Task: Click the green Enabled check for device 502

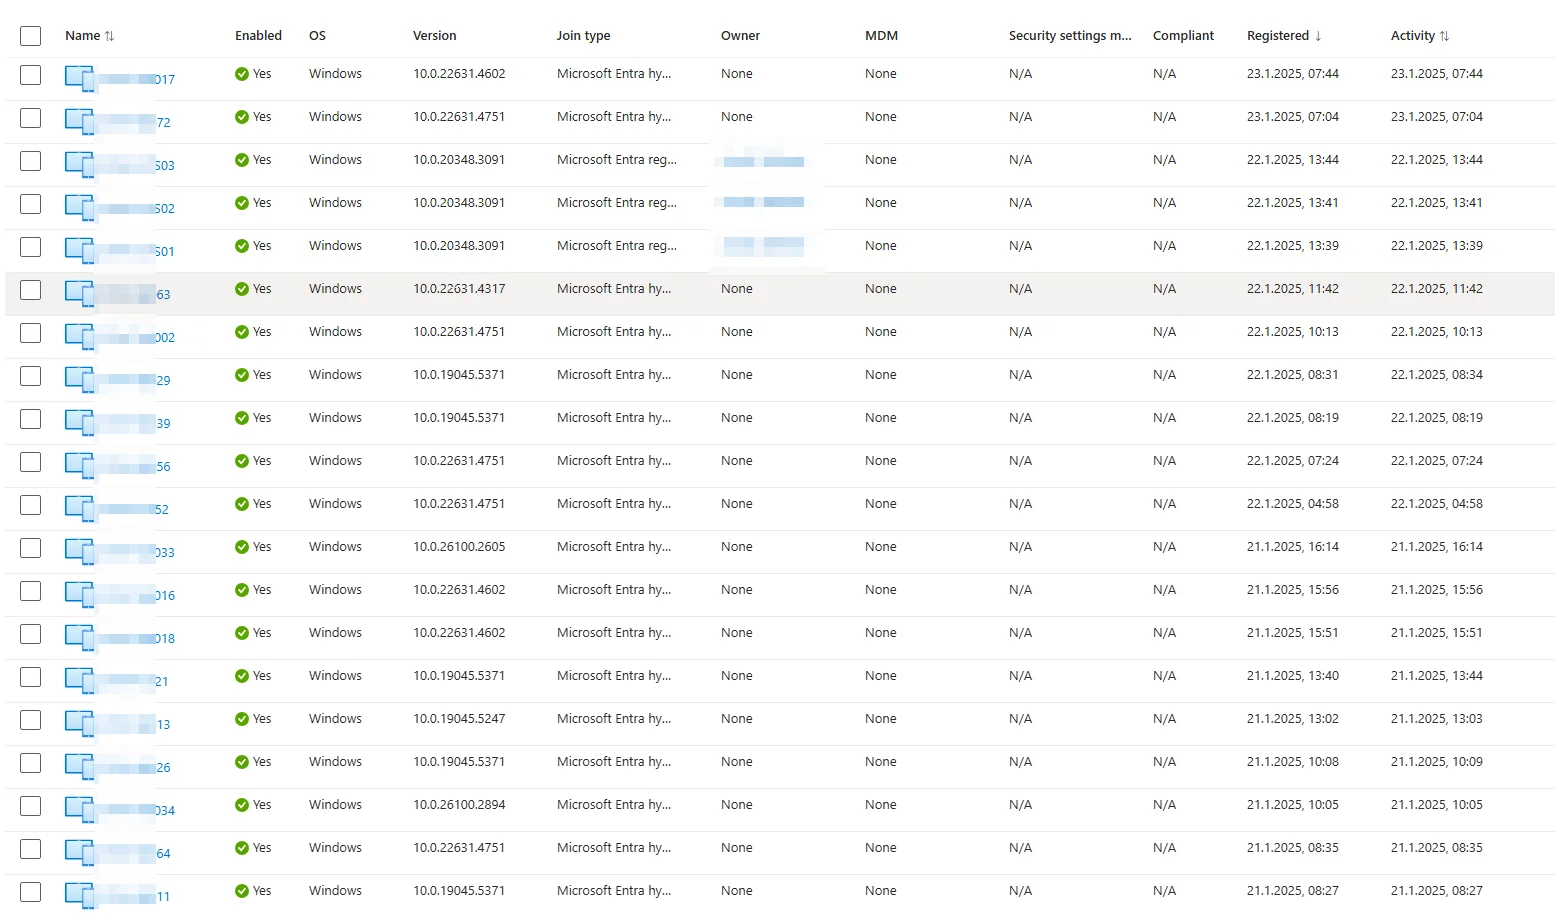Action: [242, 203]
